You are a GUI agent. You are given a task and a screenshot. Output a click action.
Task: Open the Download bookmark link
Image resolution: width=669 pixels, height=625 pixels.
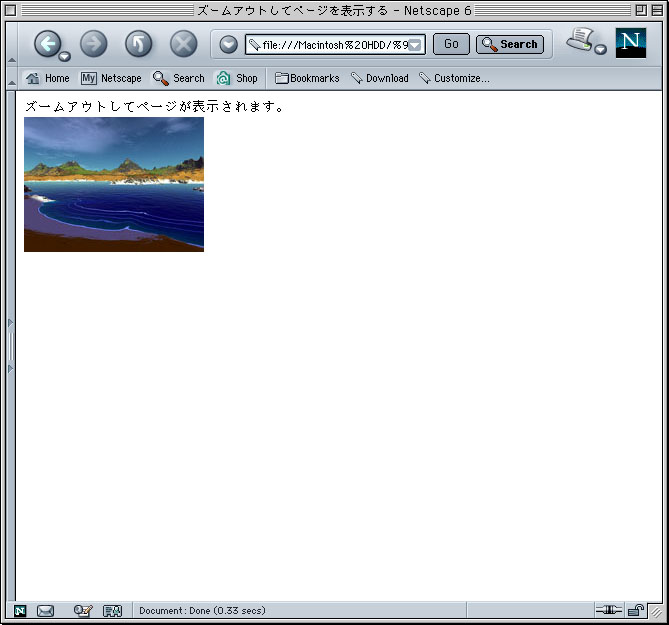[x=380, y=78]
